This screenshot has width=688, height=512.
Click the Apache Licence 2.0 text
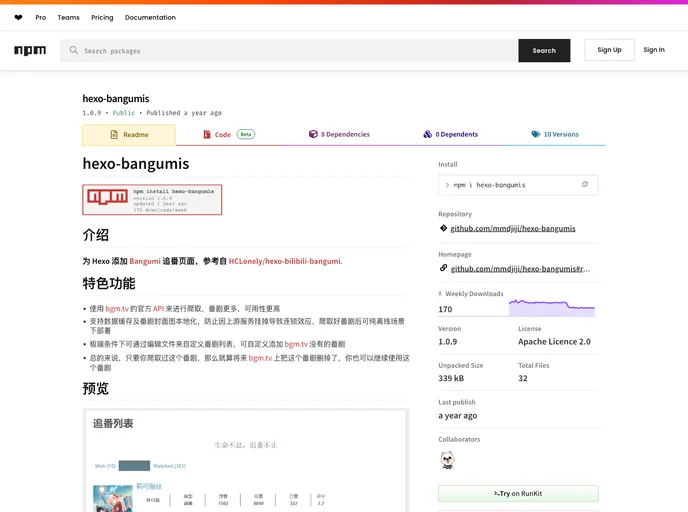click(x=554, y=341)
